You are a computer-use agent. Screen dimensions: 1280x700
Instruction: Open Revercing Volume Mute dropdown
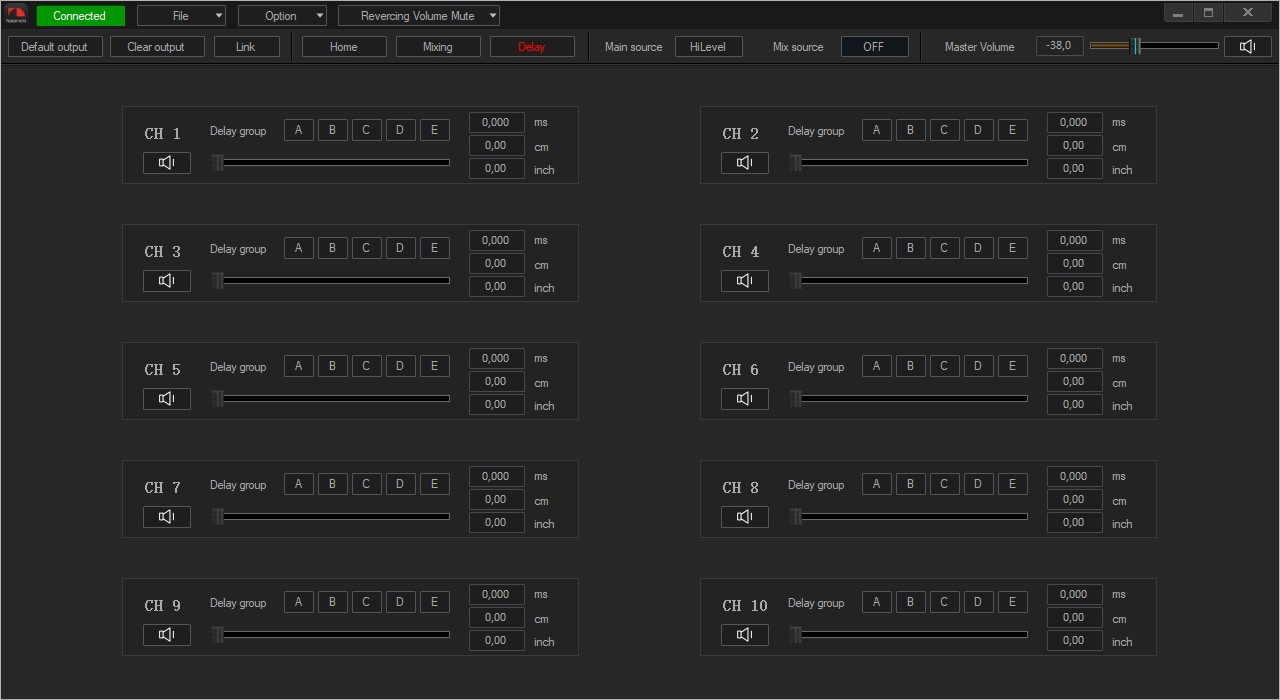point(418,16)
